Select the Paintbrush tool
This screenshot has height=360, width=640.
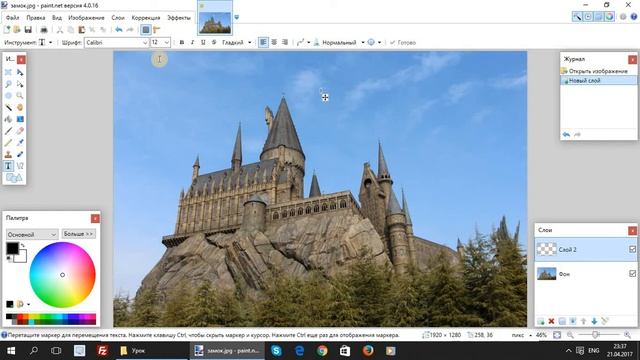click(x=8, y=131)
